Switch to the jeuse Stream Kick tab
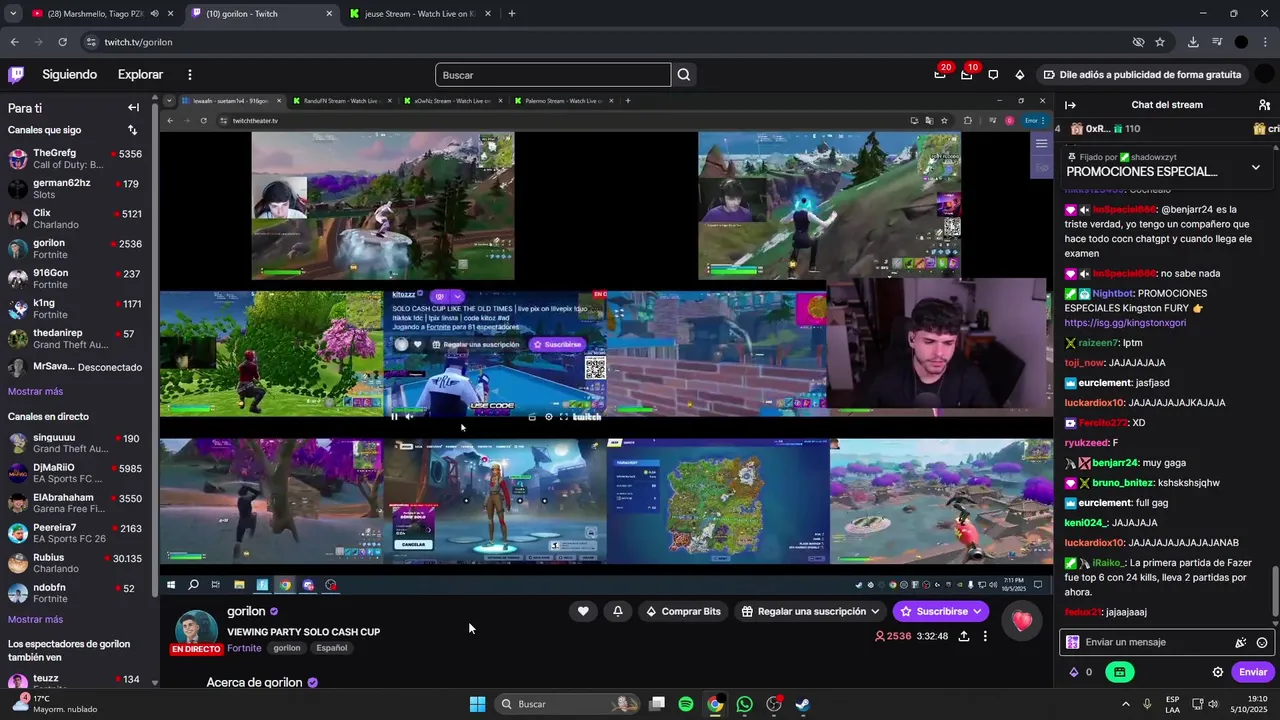 tap(420, 14)
